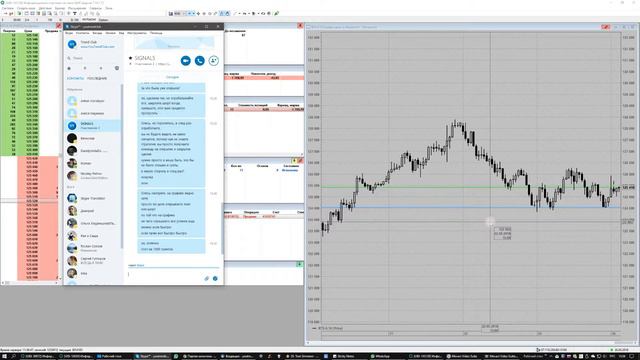Open the Trend Club profile avatar

[x=72, y=44]
